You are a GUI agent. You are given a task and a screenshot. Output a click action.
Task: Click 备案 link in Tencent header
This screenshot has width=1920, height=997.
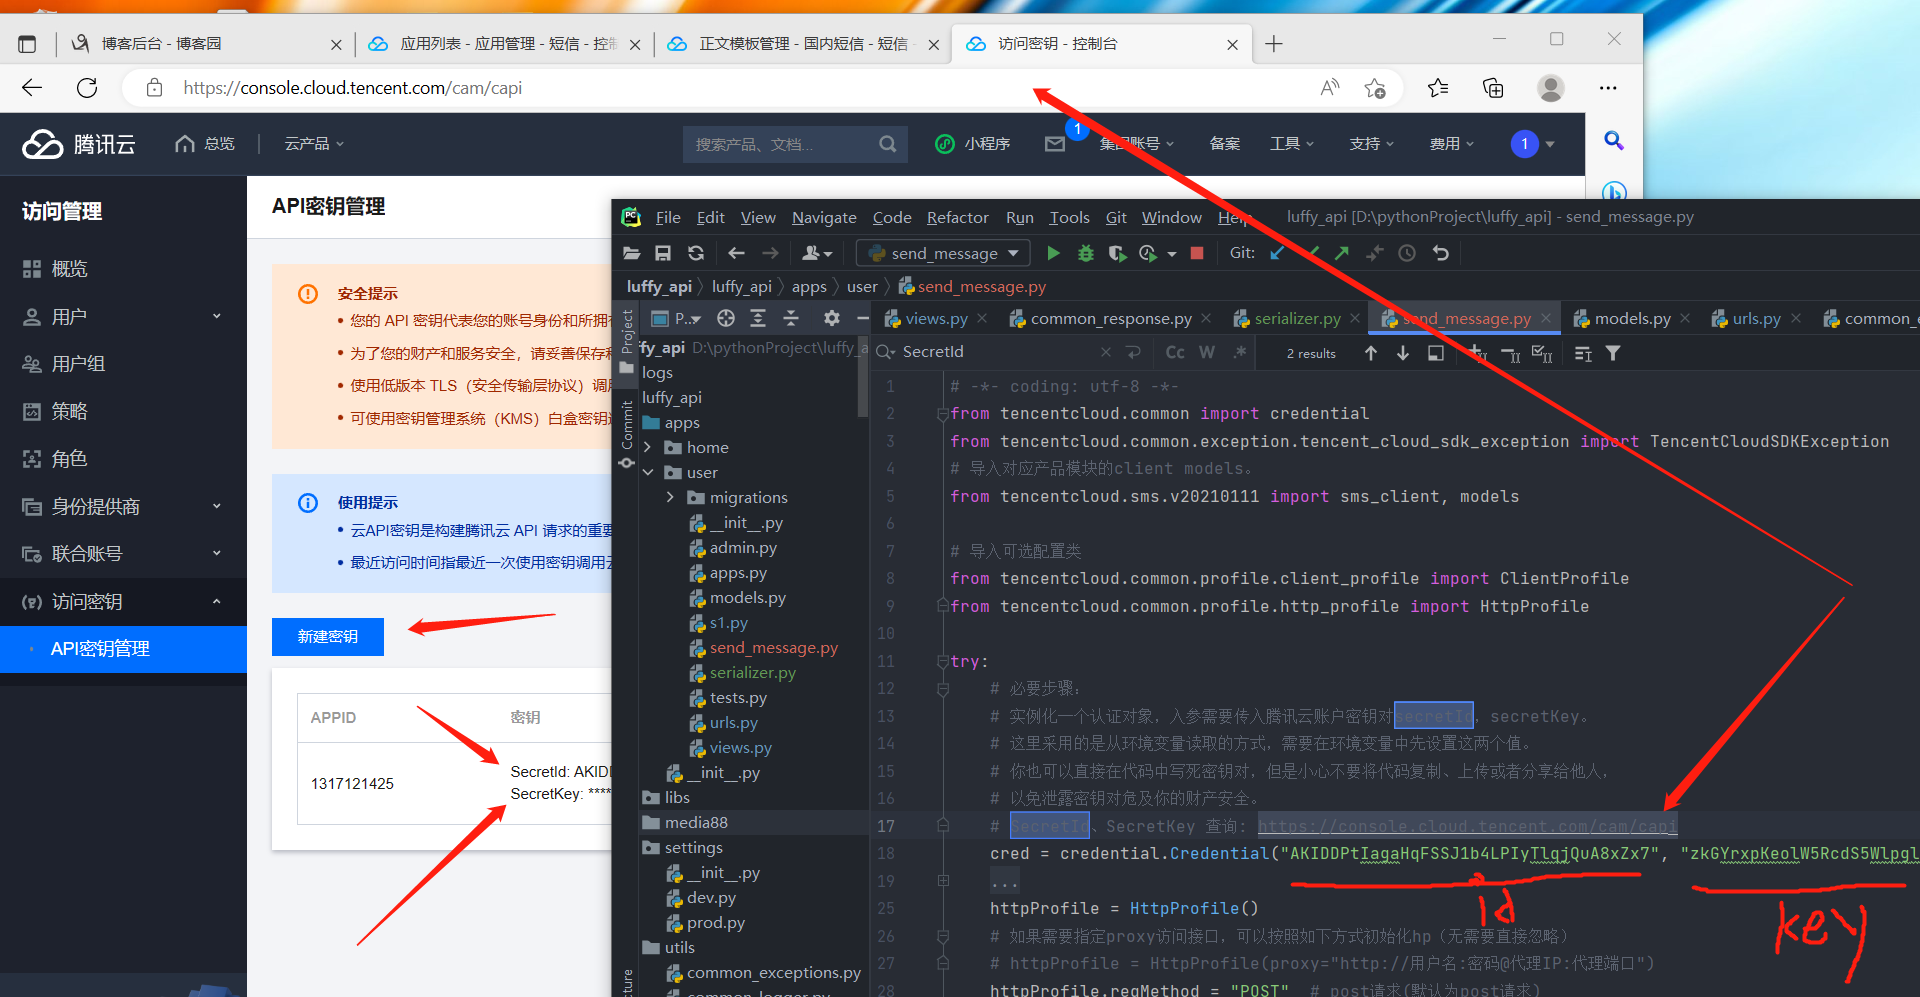(x=1224, y=144)
